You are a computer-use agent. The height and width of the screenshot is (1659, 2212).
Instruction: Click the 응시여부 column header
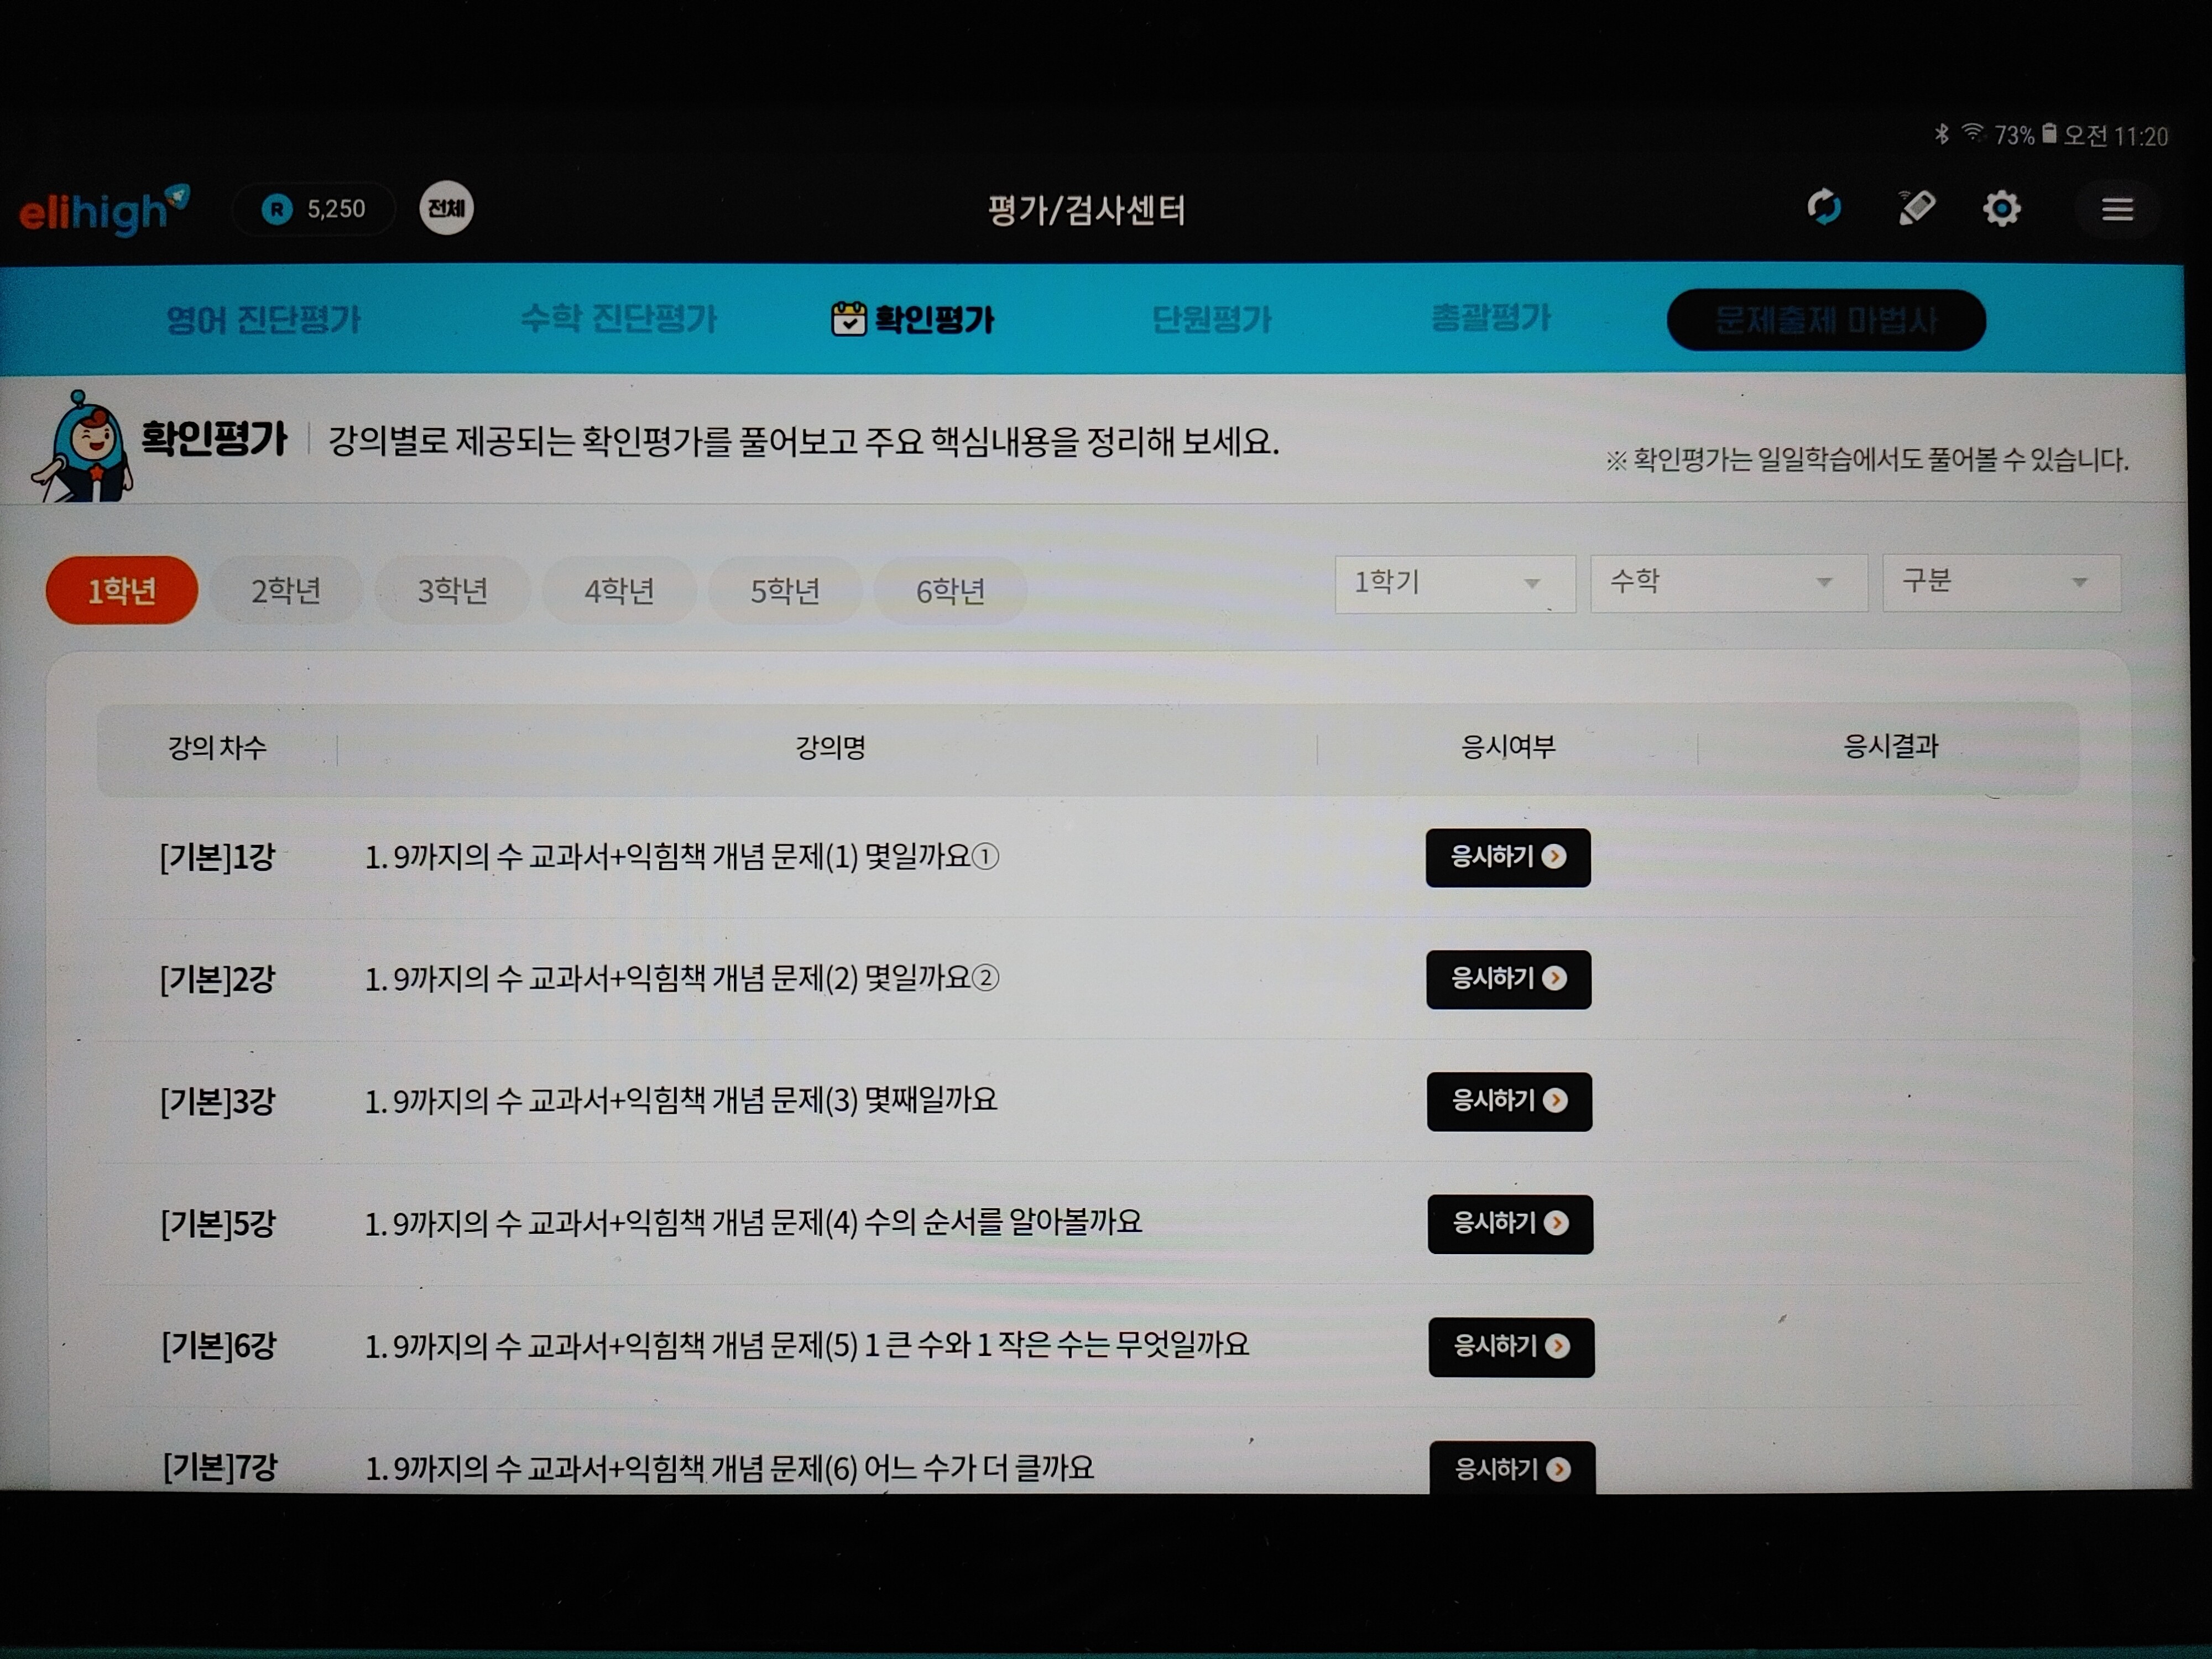(x=1508, y=747)
